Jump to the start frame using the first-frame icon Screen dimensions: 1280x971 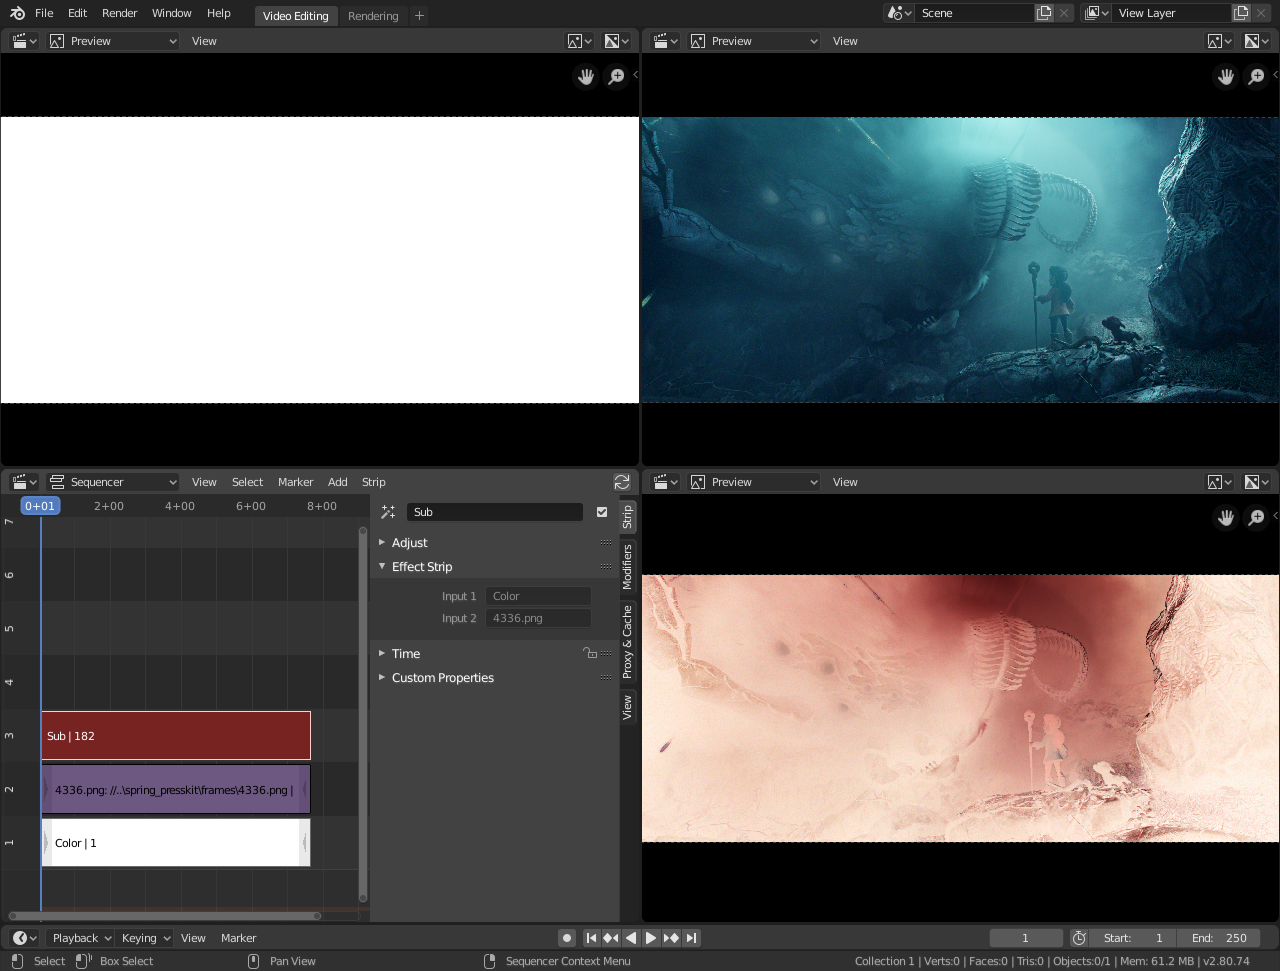coord(591,937)
